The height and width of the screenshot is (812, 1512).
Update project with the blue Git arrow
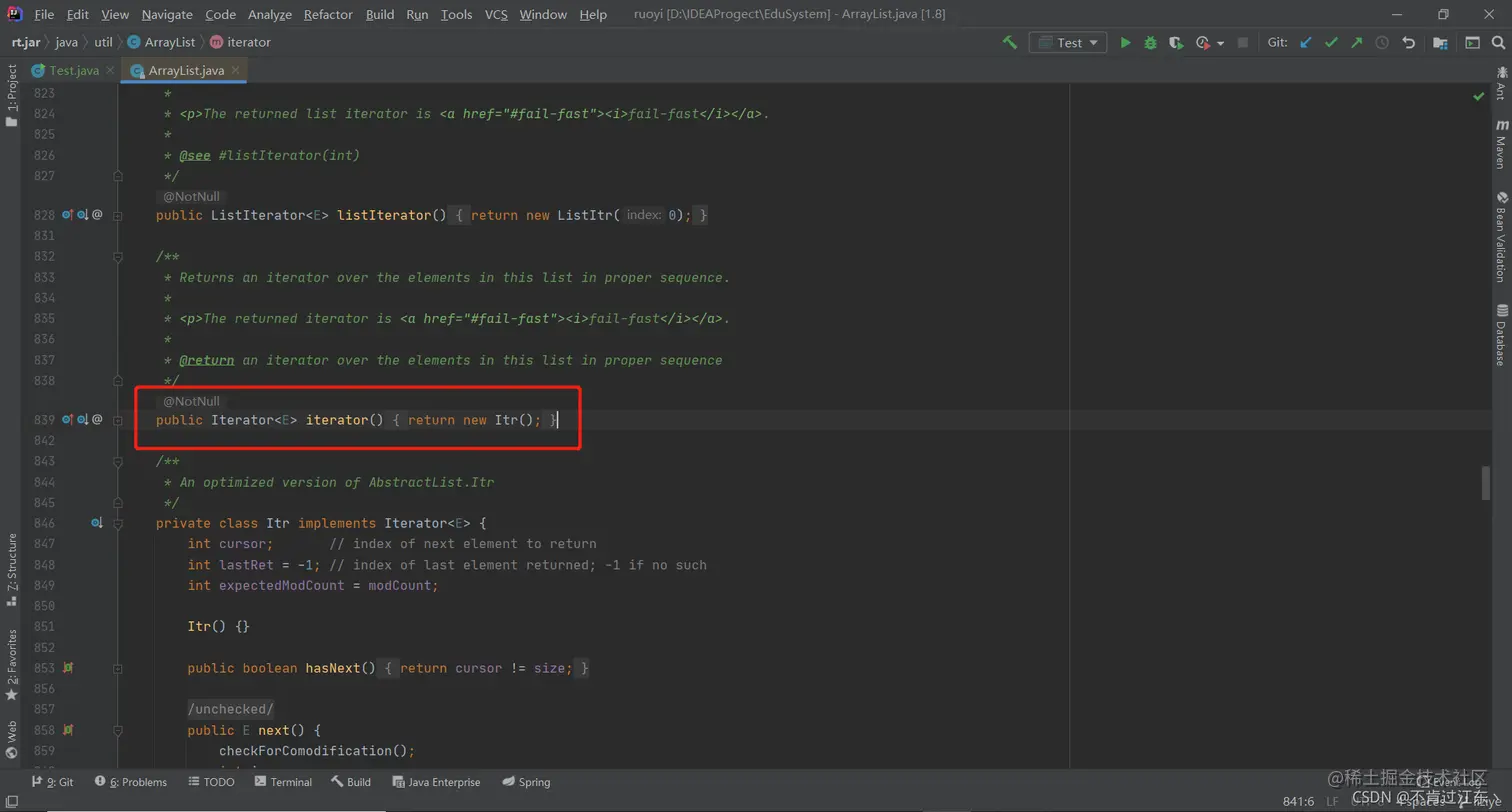(1306, 43)
